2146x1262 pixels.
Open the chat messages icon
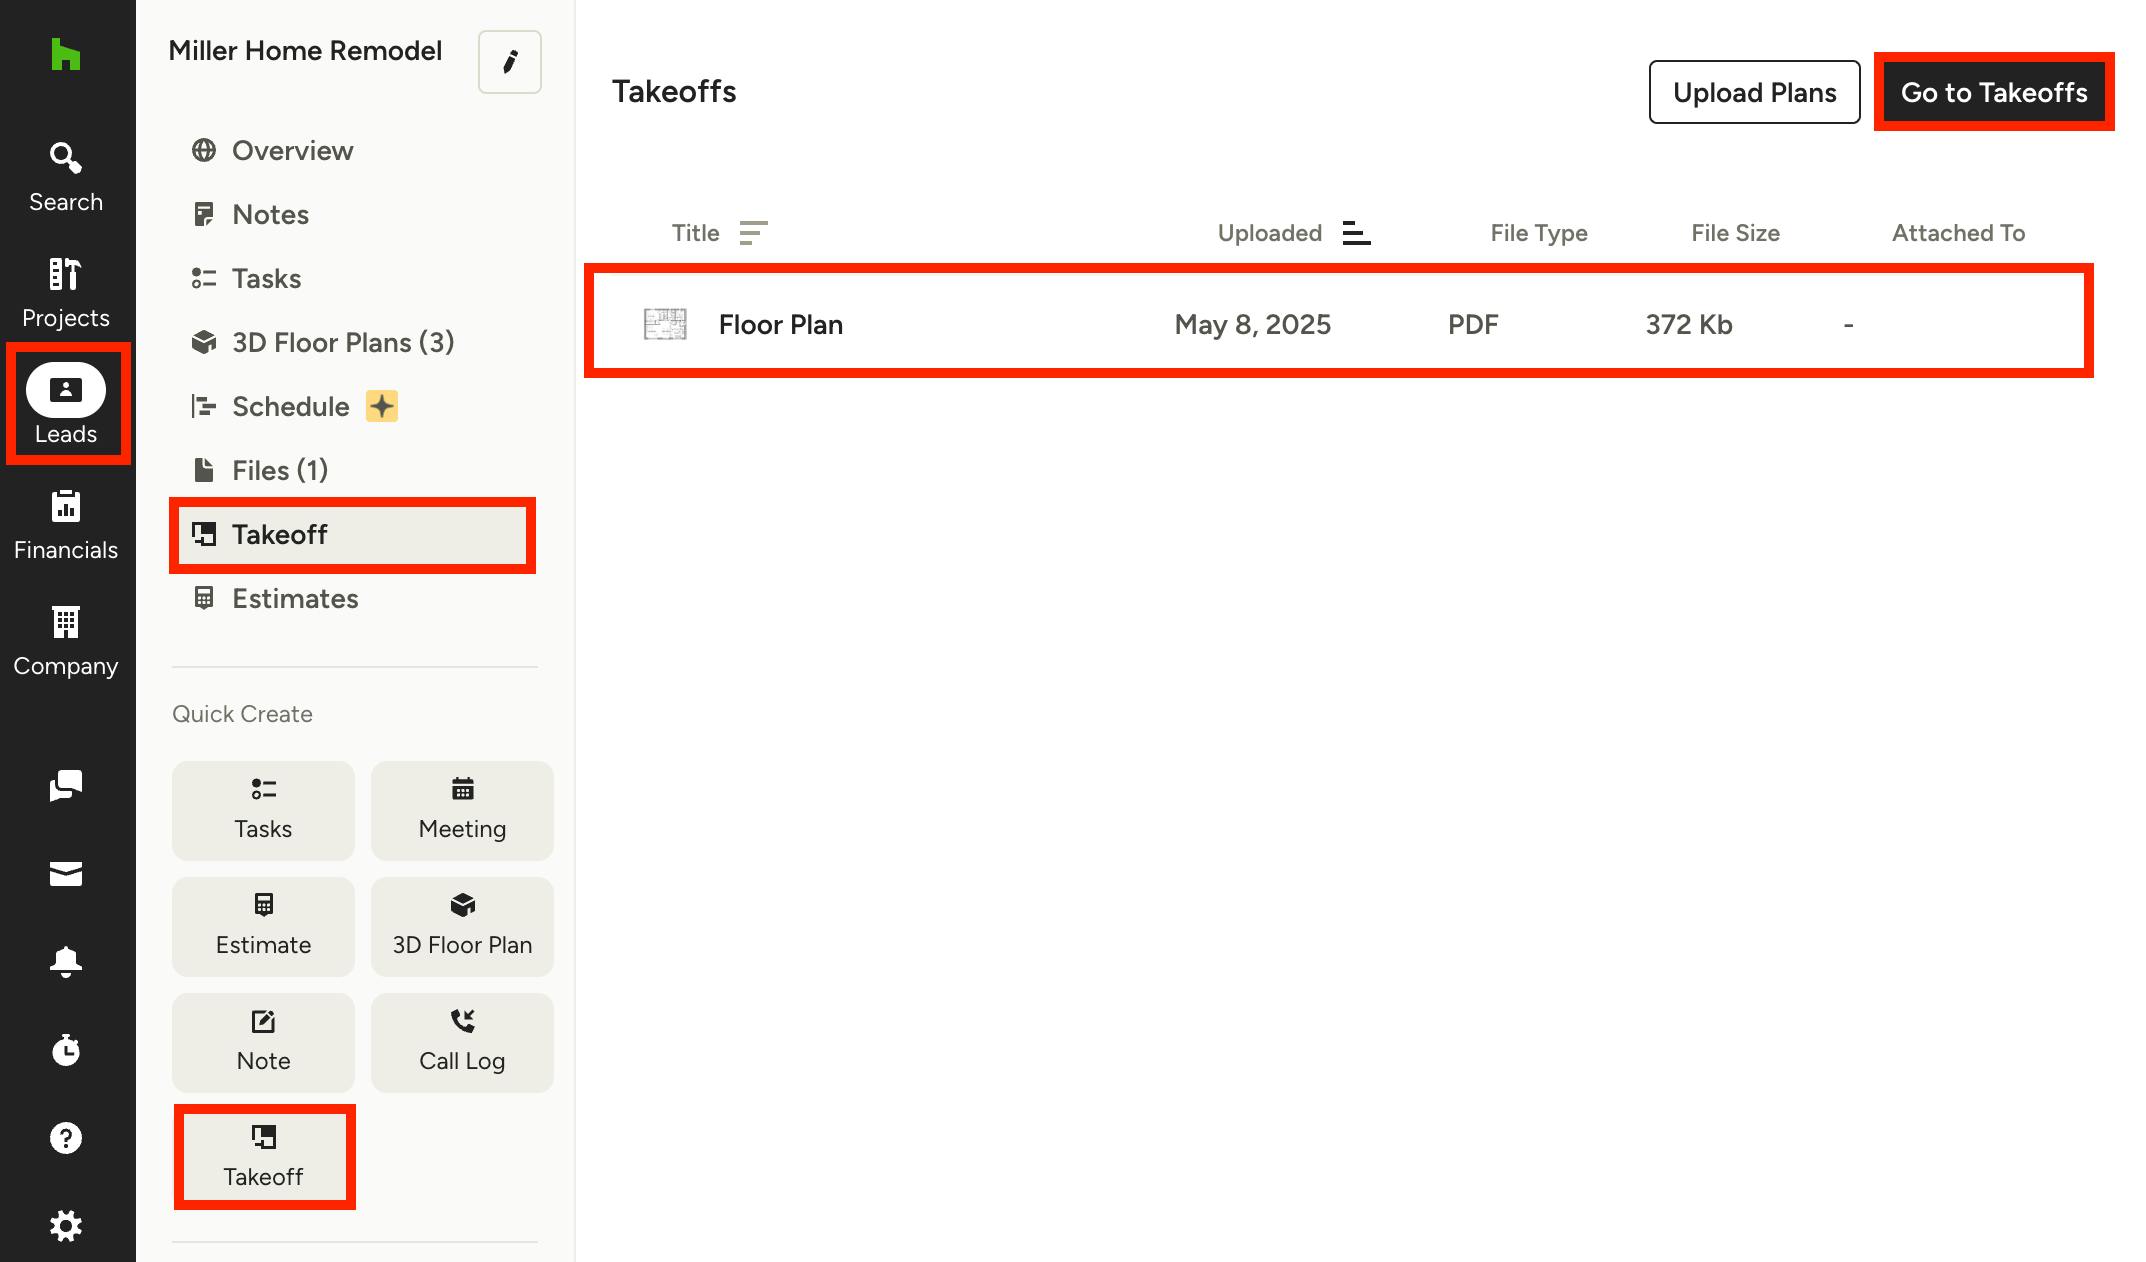pyautogui.click(x=65, y=786)
